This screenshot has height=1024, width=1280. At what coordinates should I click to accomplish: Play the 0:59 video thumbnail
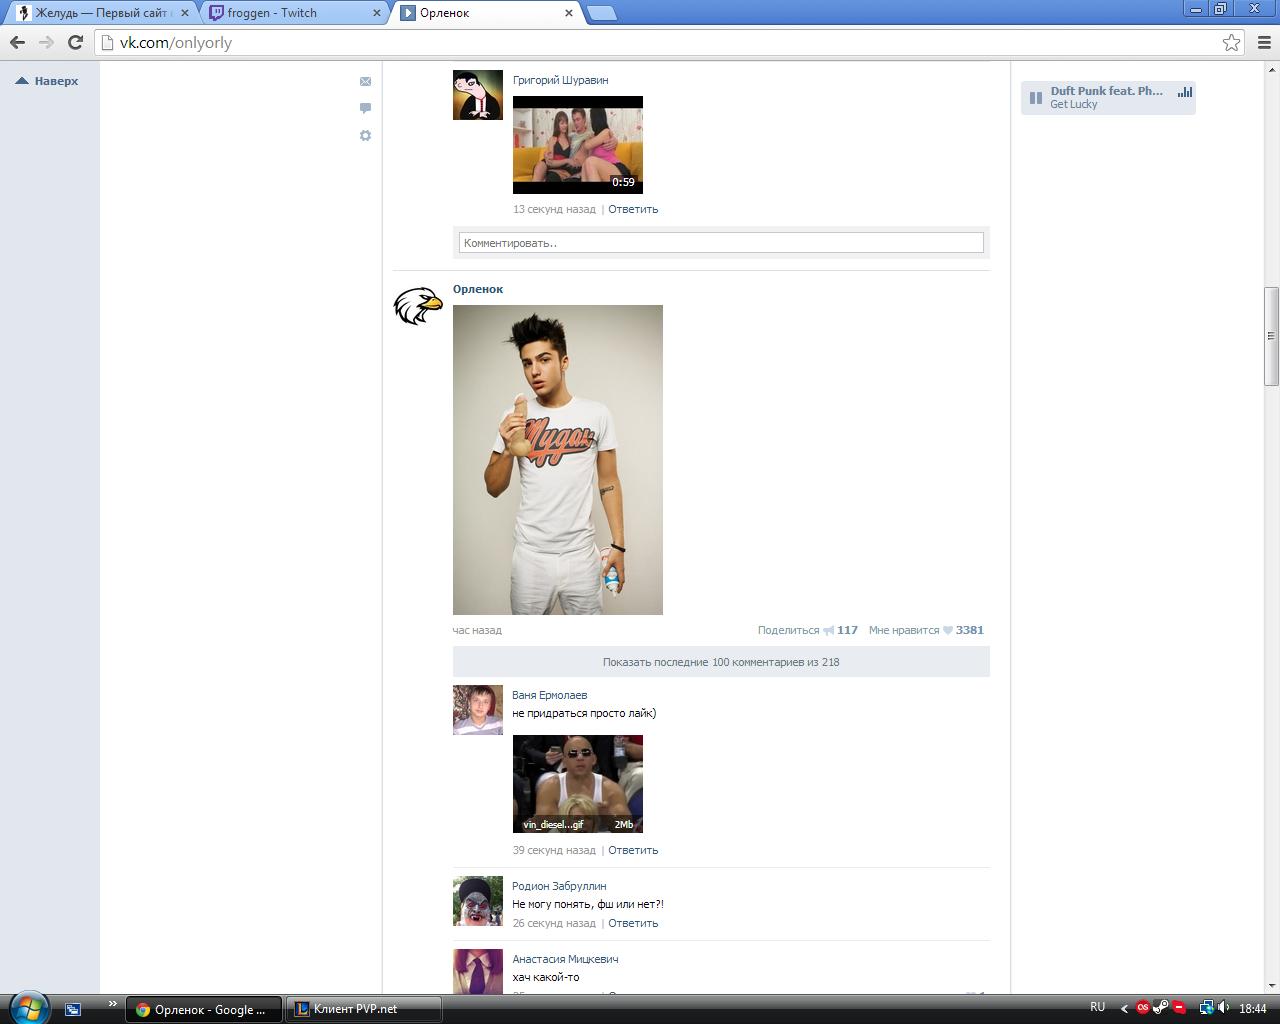pos(577,144)
